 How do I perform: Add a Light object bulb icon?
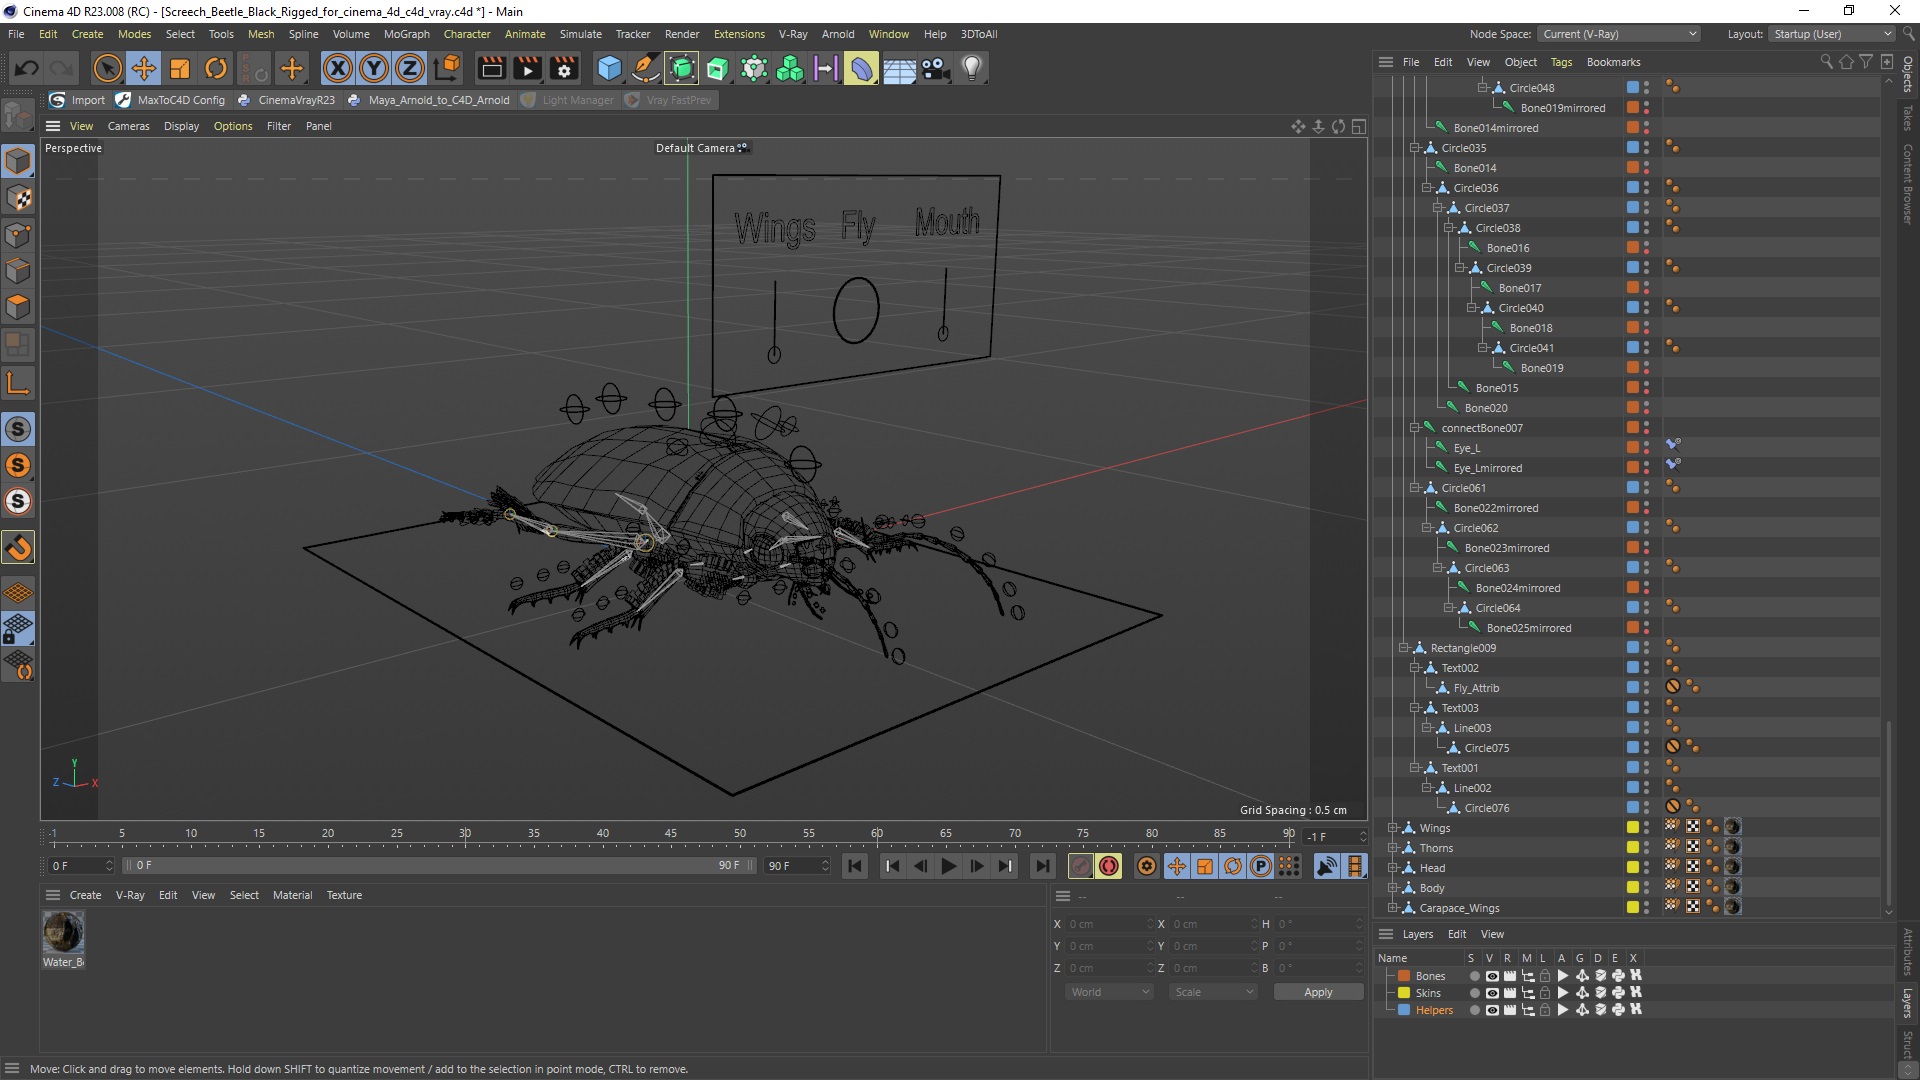coord(972,68)
